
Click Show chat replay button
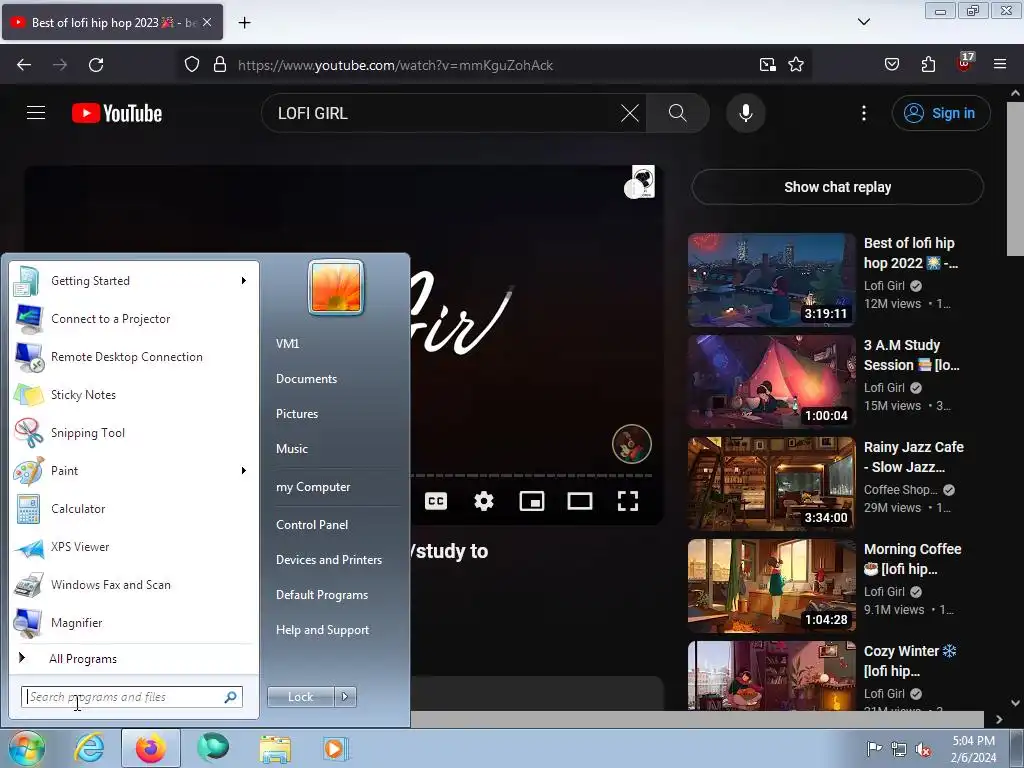click(x=837, y=187)
